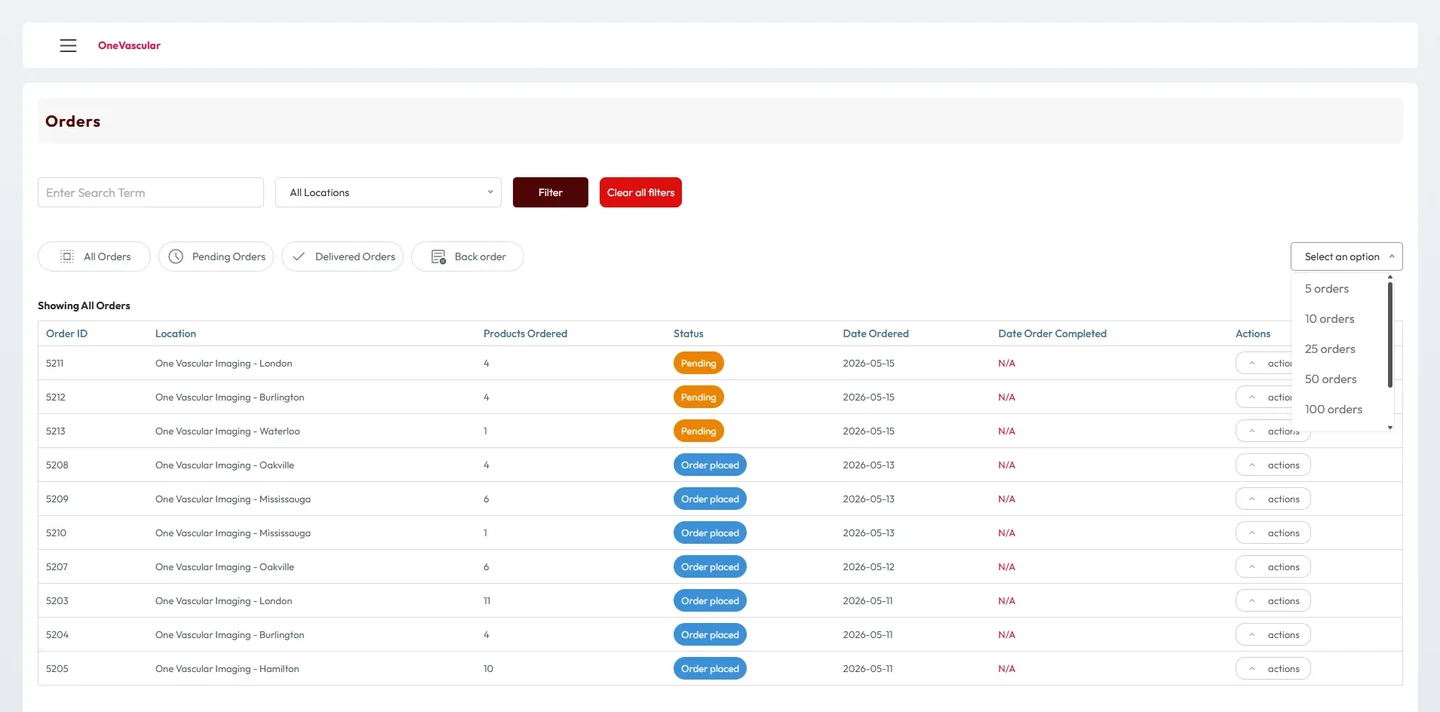
Task: Choose 100 orders option
Action: (1333, 409)
